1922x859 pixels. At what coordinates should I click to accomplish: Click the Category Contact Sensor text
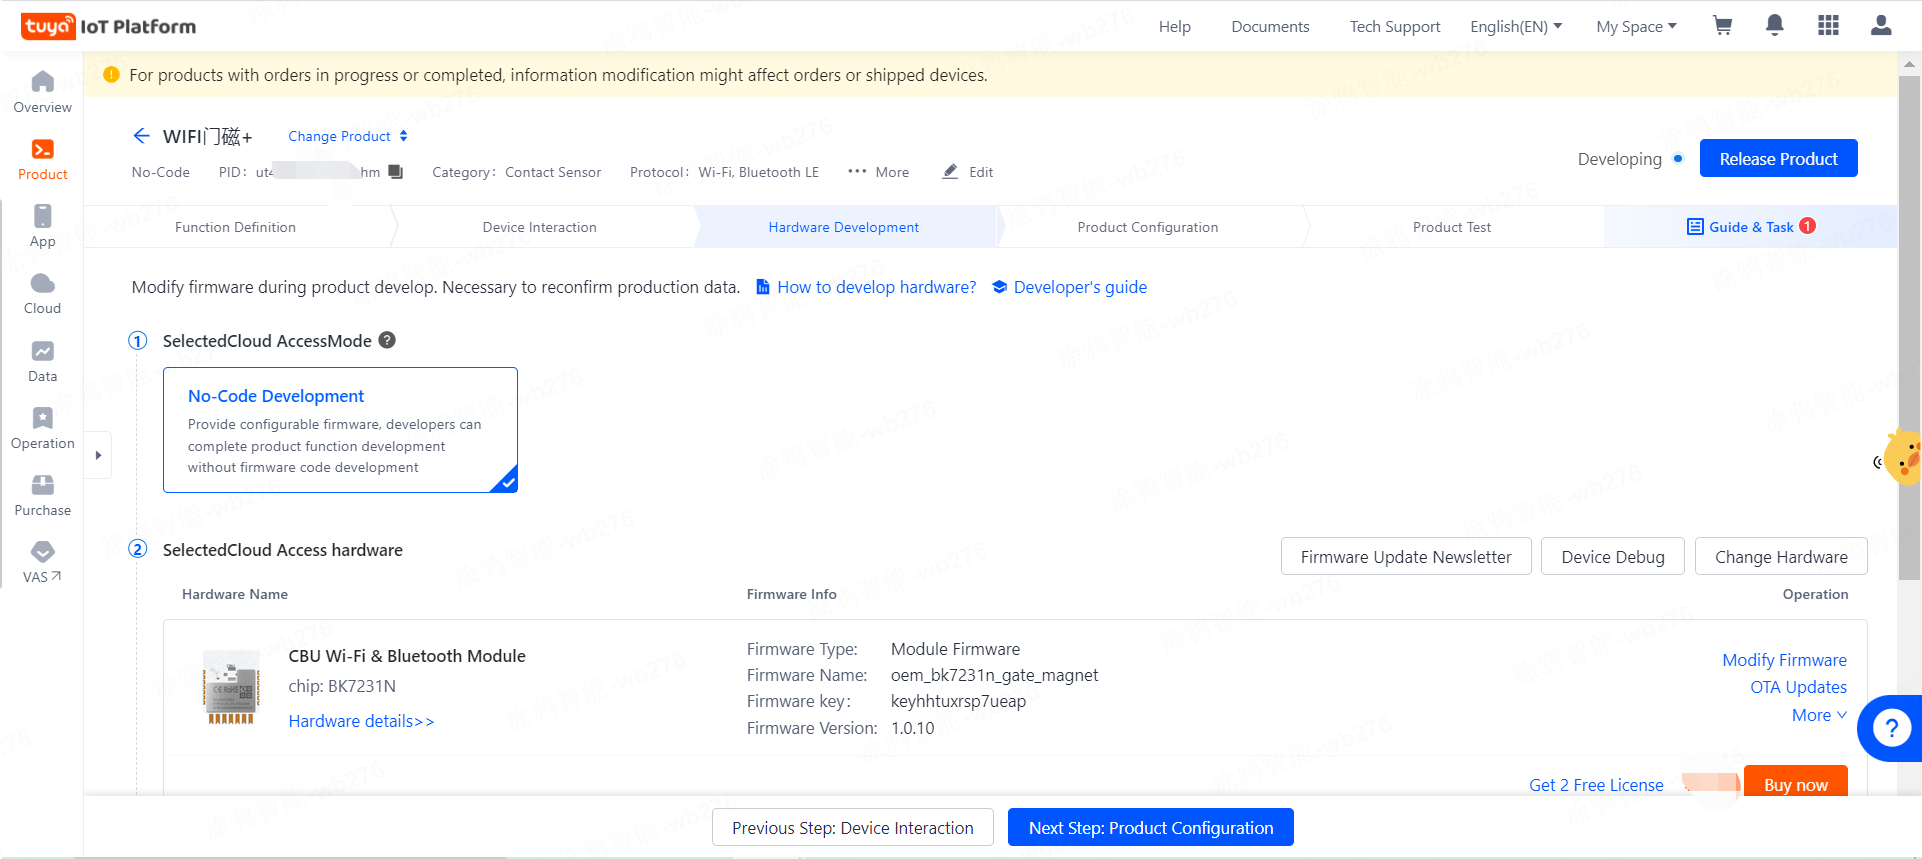pos(517,172)
